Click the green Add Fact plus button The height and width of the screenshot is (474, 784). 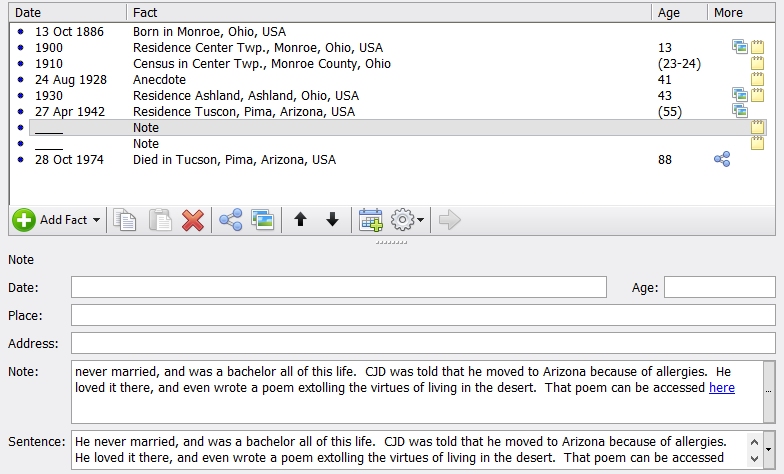24,220
